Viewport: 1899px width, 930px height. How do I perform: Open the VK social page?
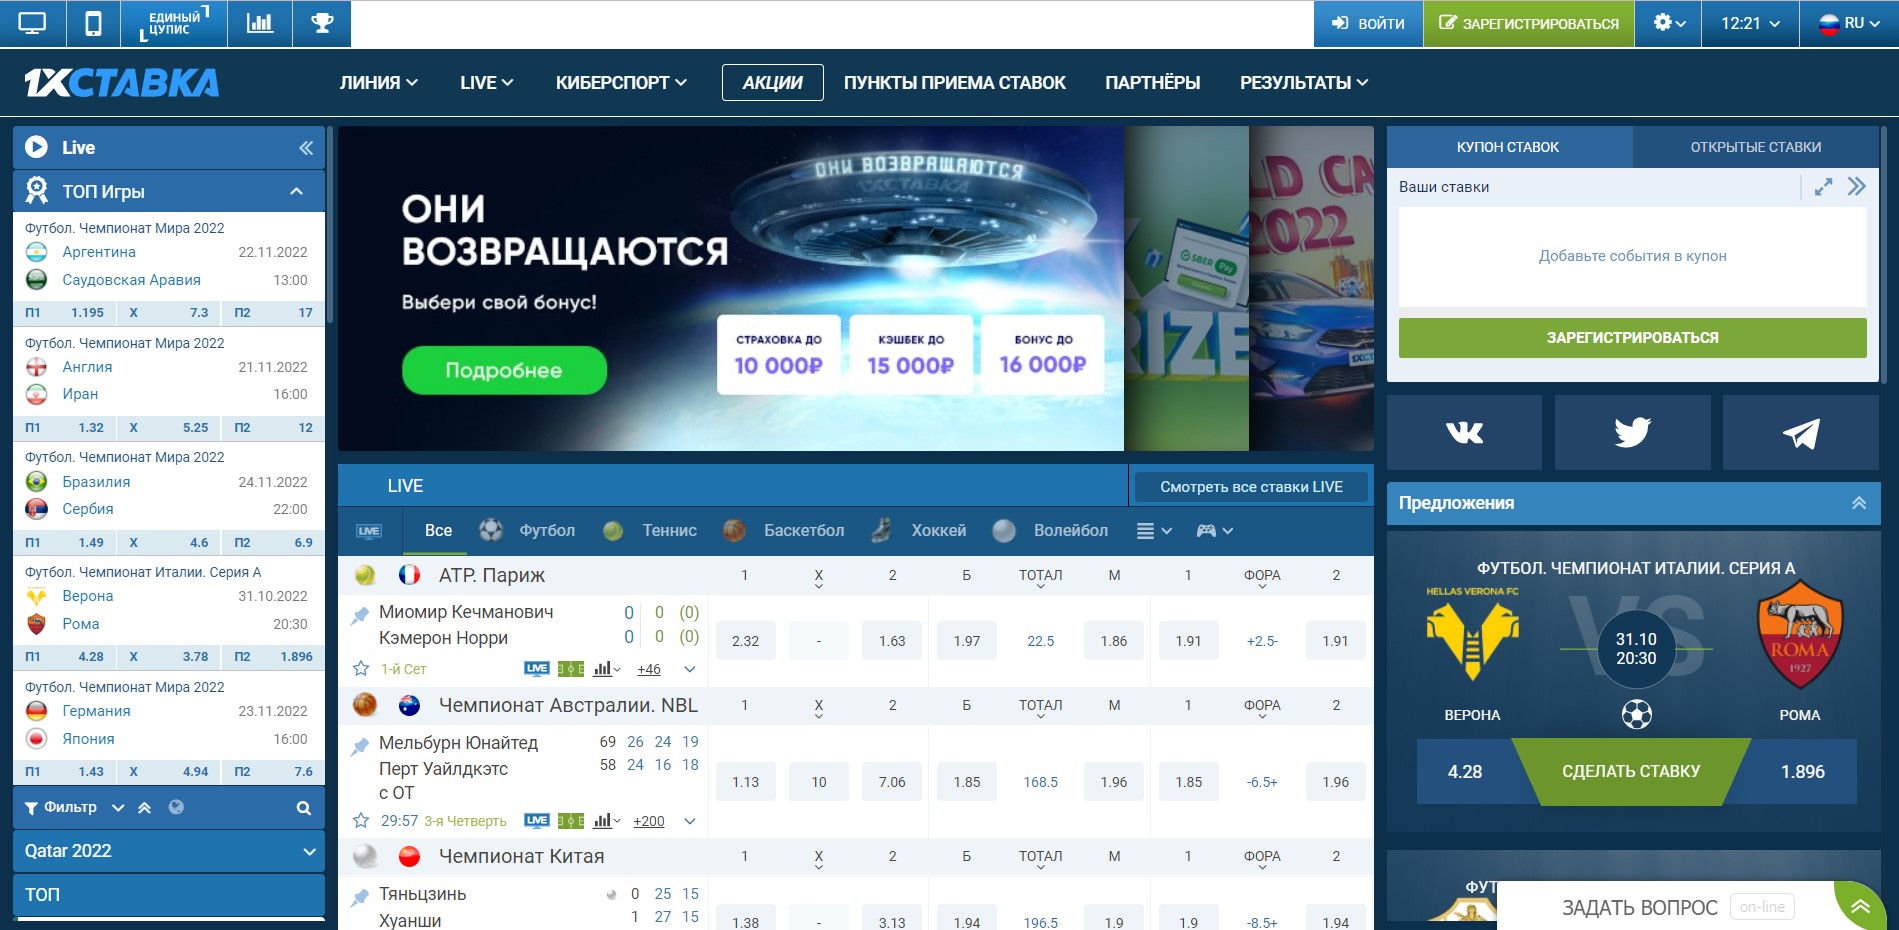(x=1464, y=432)
